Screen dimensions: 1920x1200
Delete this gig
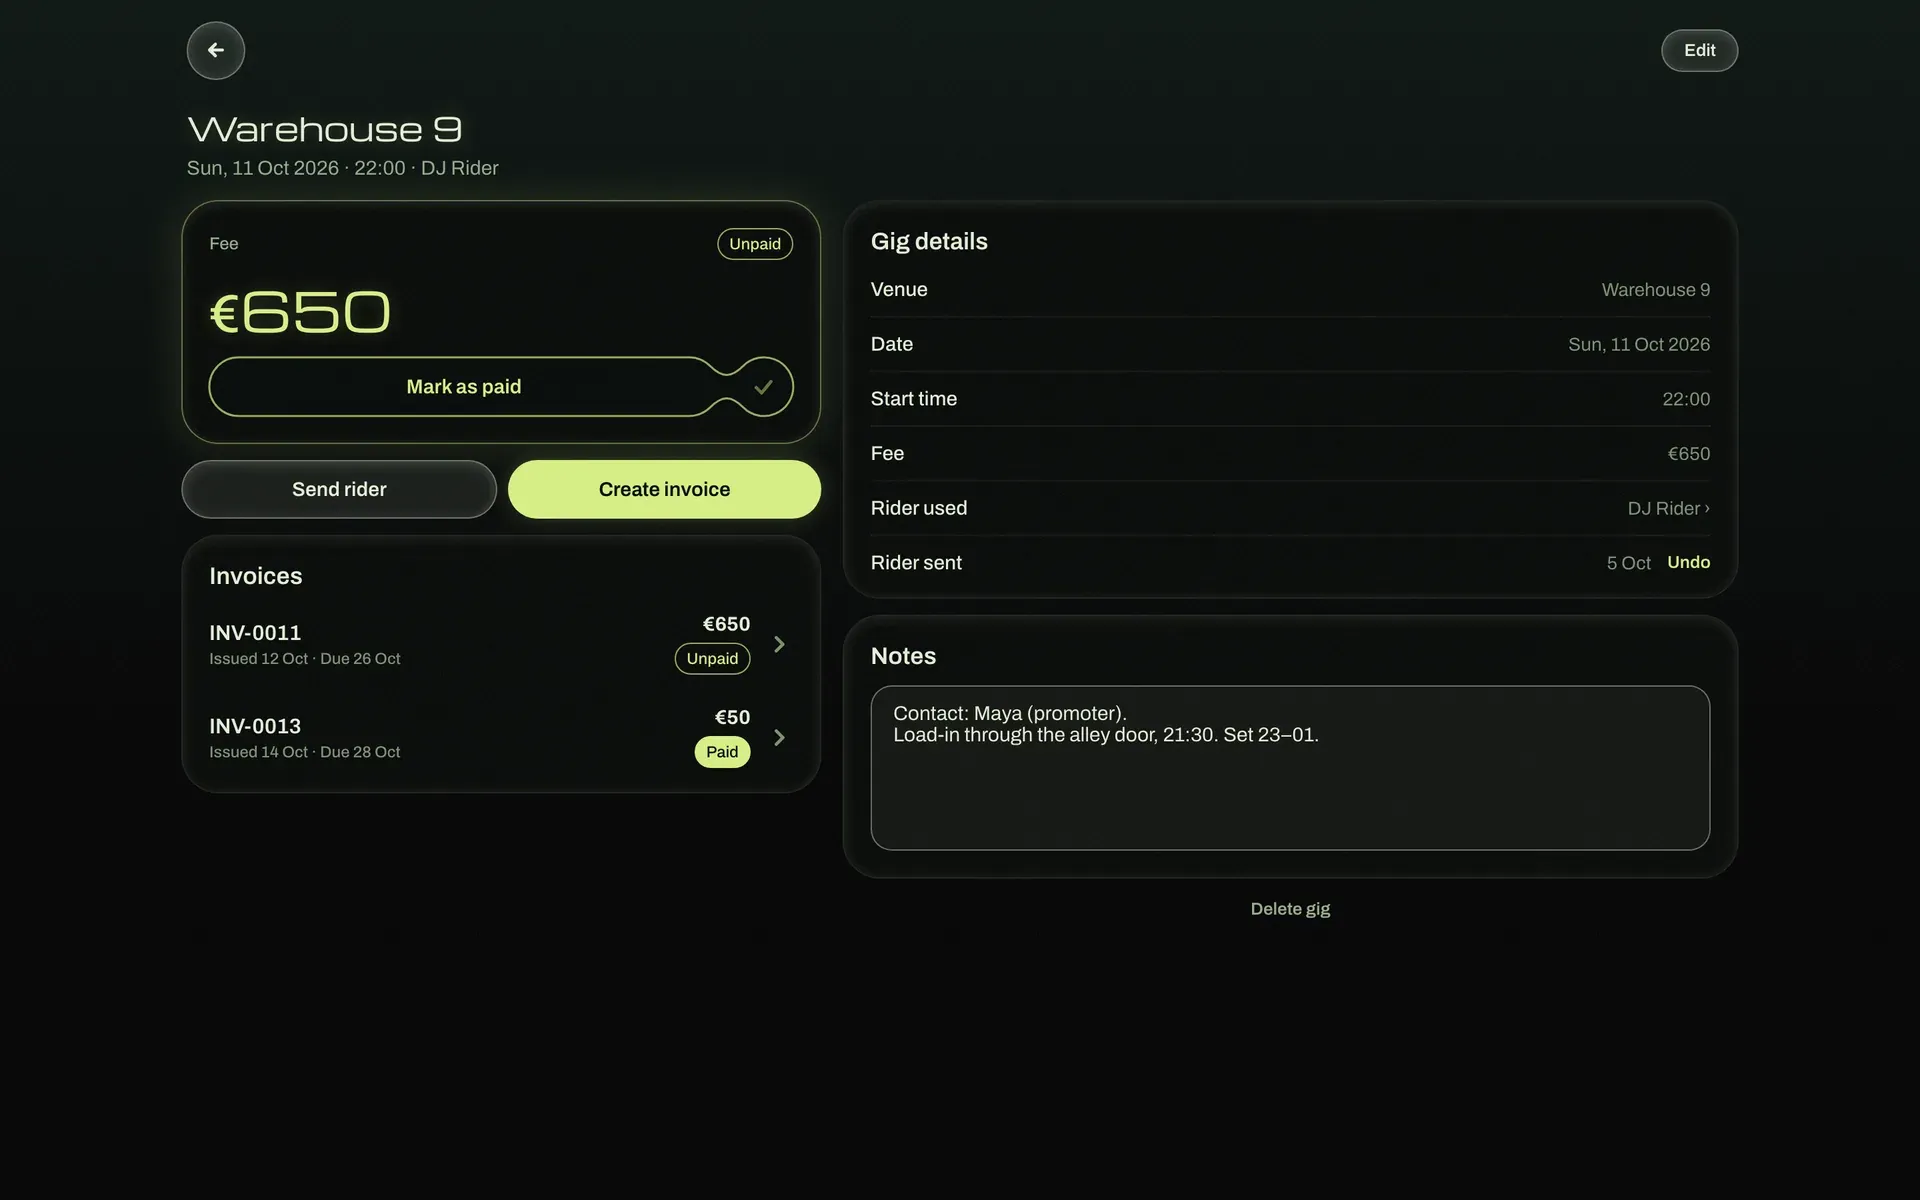click(x=1290, y=909)
